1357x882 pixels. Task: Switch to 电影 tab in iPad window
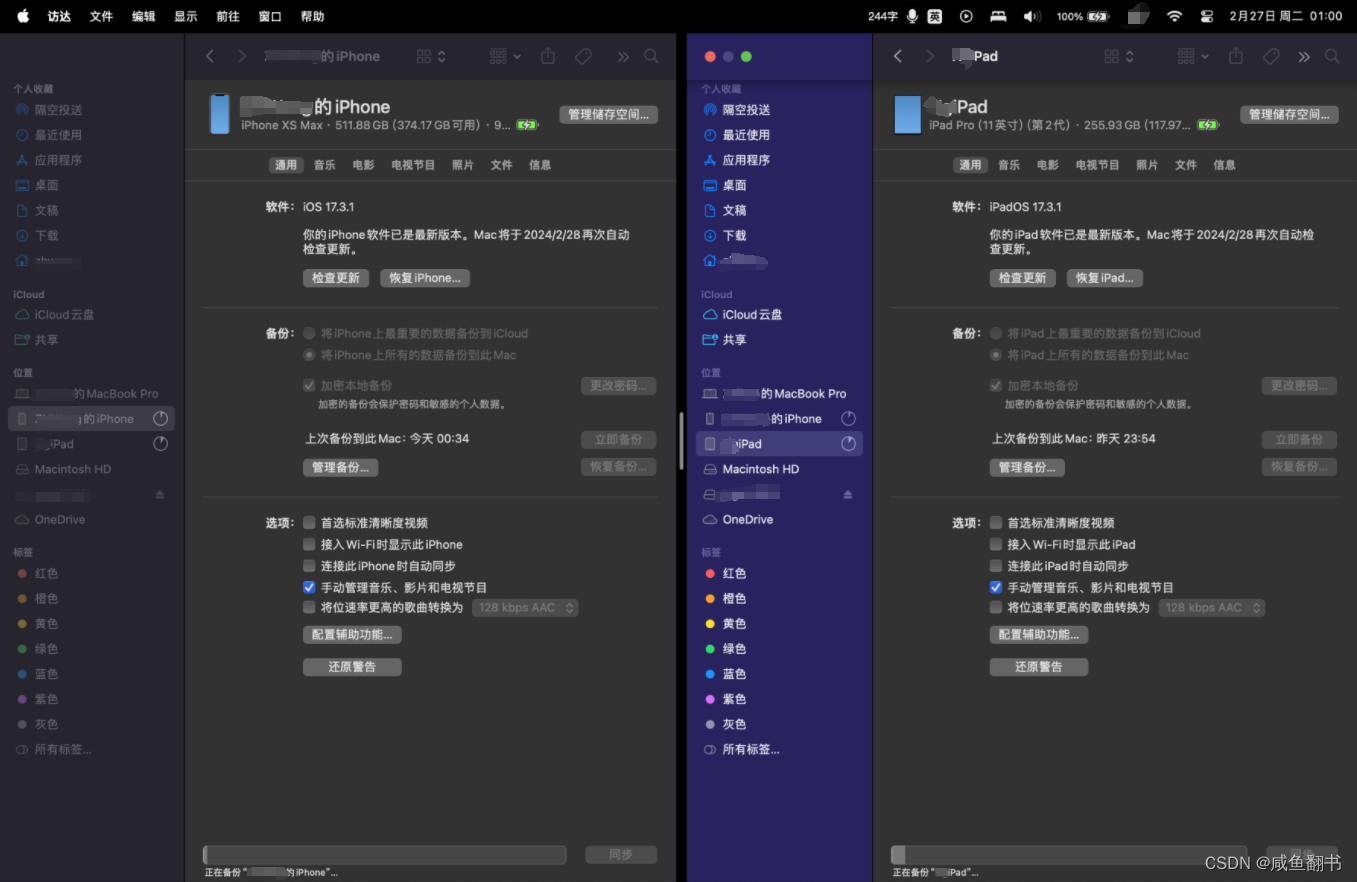[x=1048, y=165]
